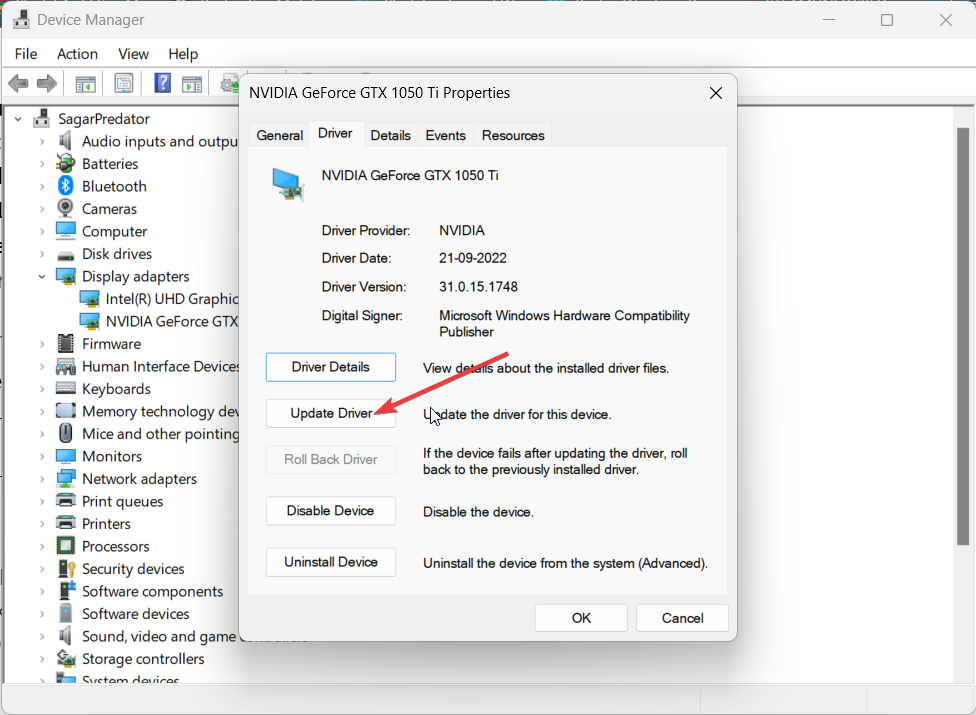Click the Computer monitor icon in tree
976x715 pixels.
(65, 231)
